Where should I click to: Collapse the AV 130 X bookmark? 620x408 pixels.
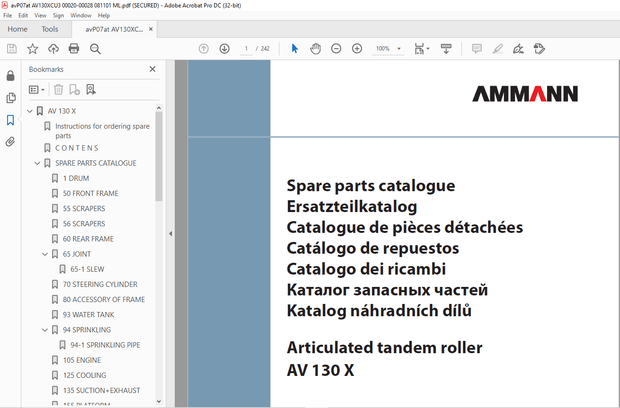pos(30,111)
